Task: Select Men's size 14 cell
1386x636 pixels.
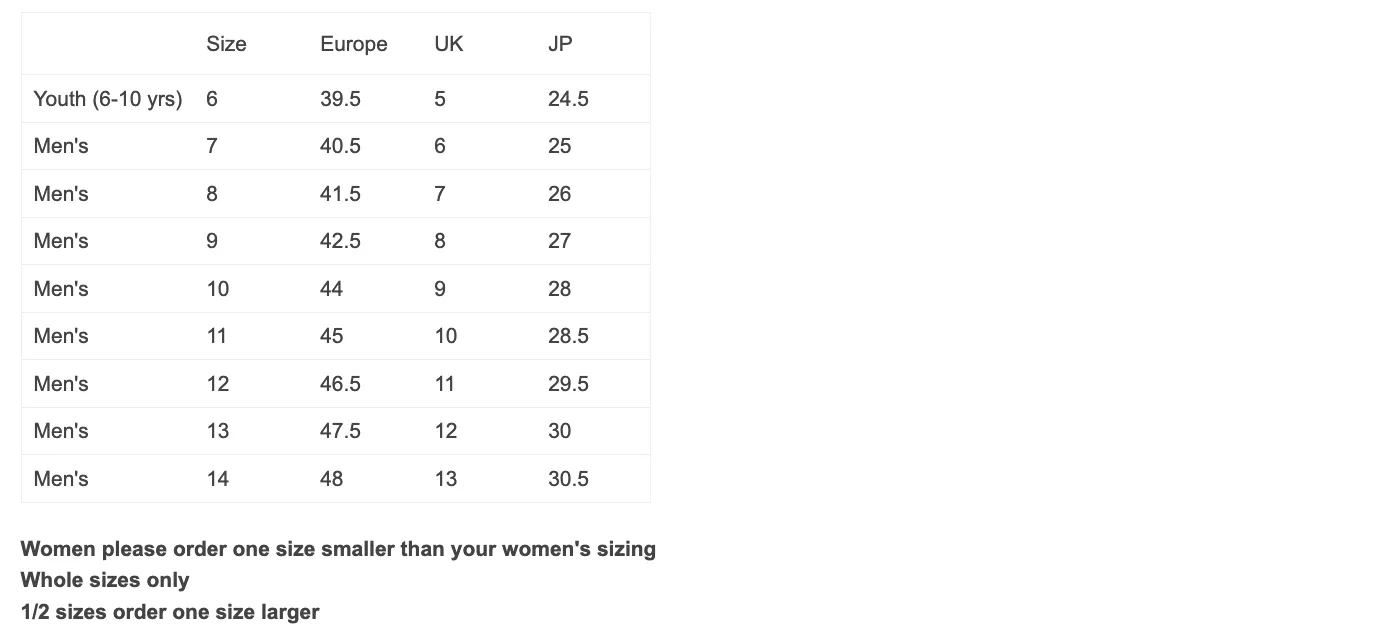Action: (217, 479)
